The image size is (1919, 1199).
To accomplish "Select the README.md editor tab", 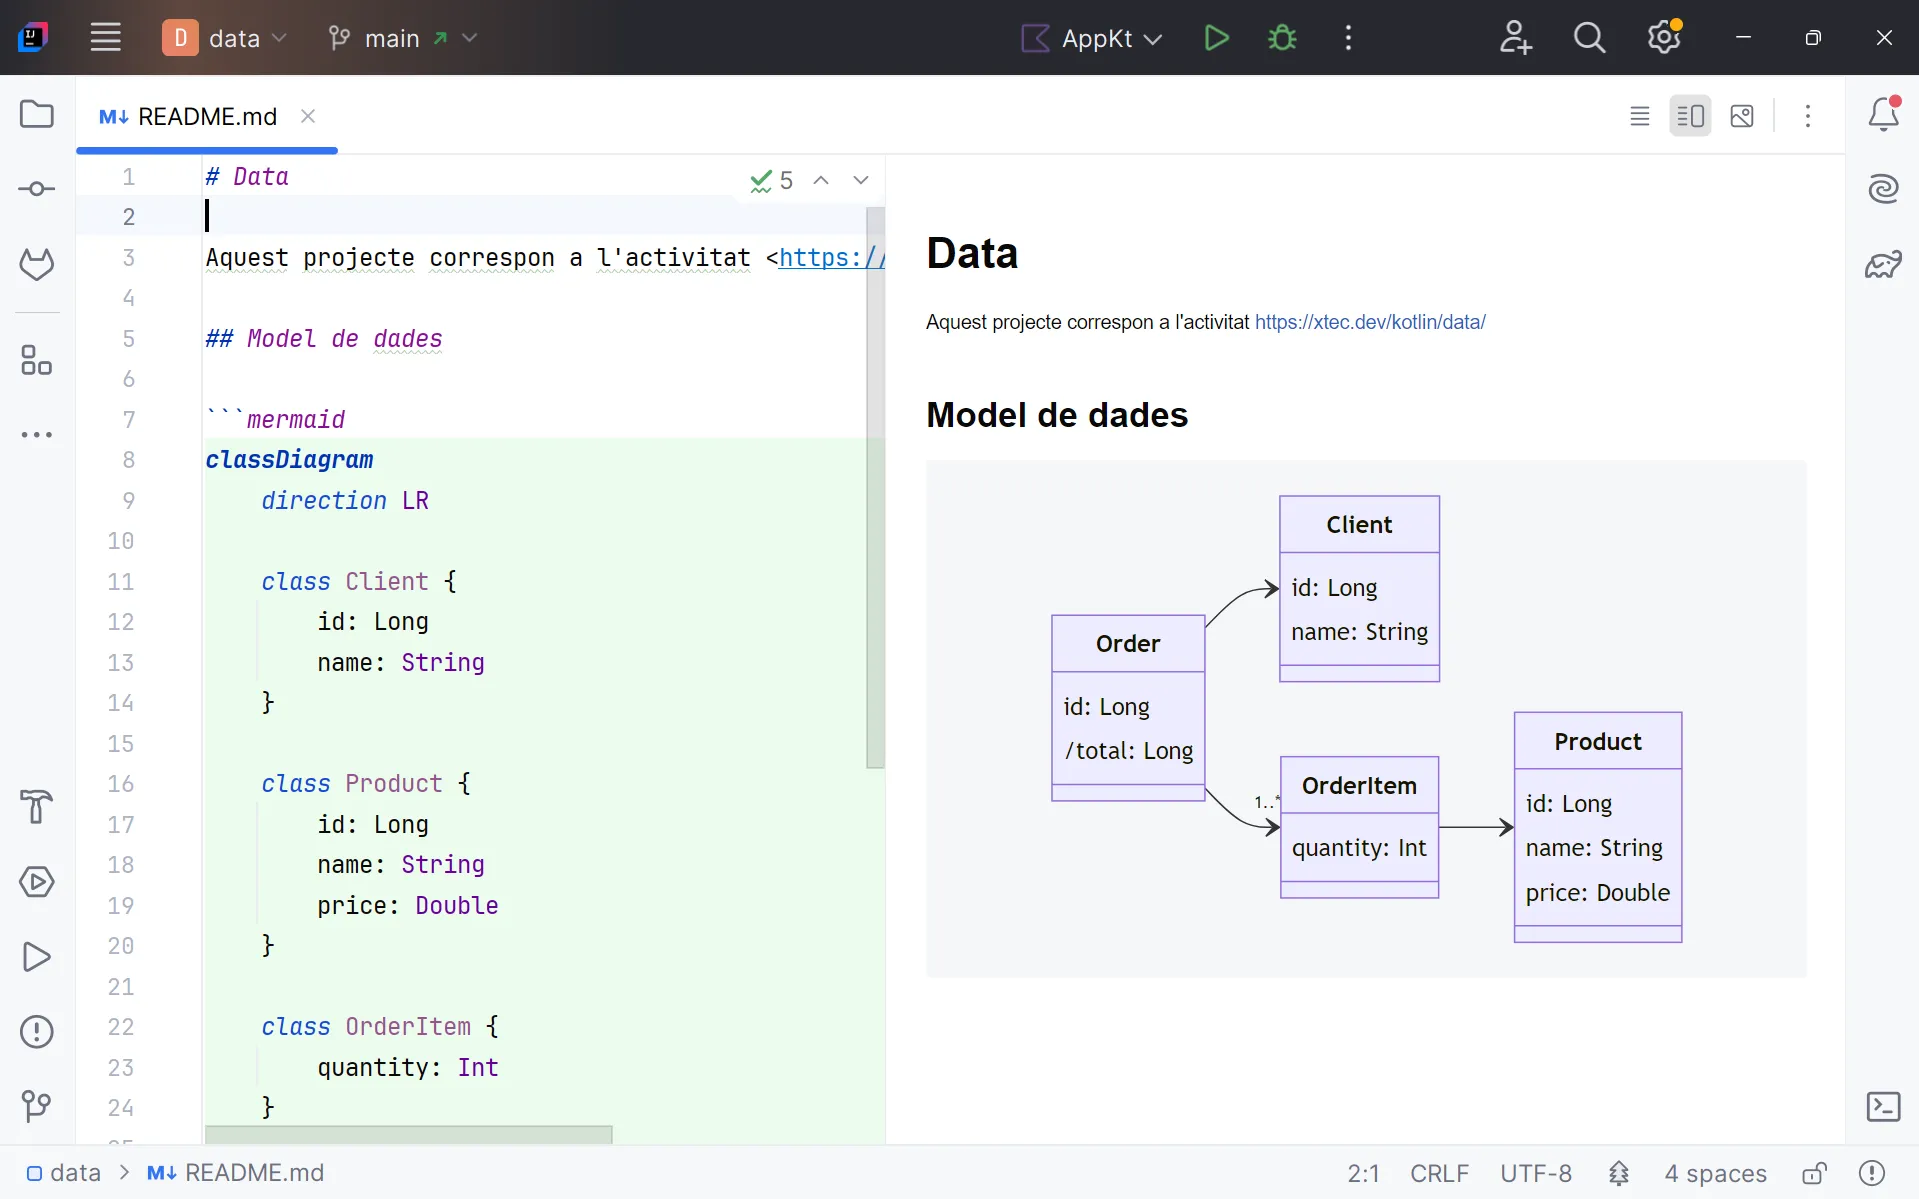I will coord(206,116).
